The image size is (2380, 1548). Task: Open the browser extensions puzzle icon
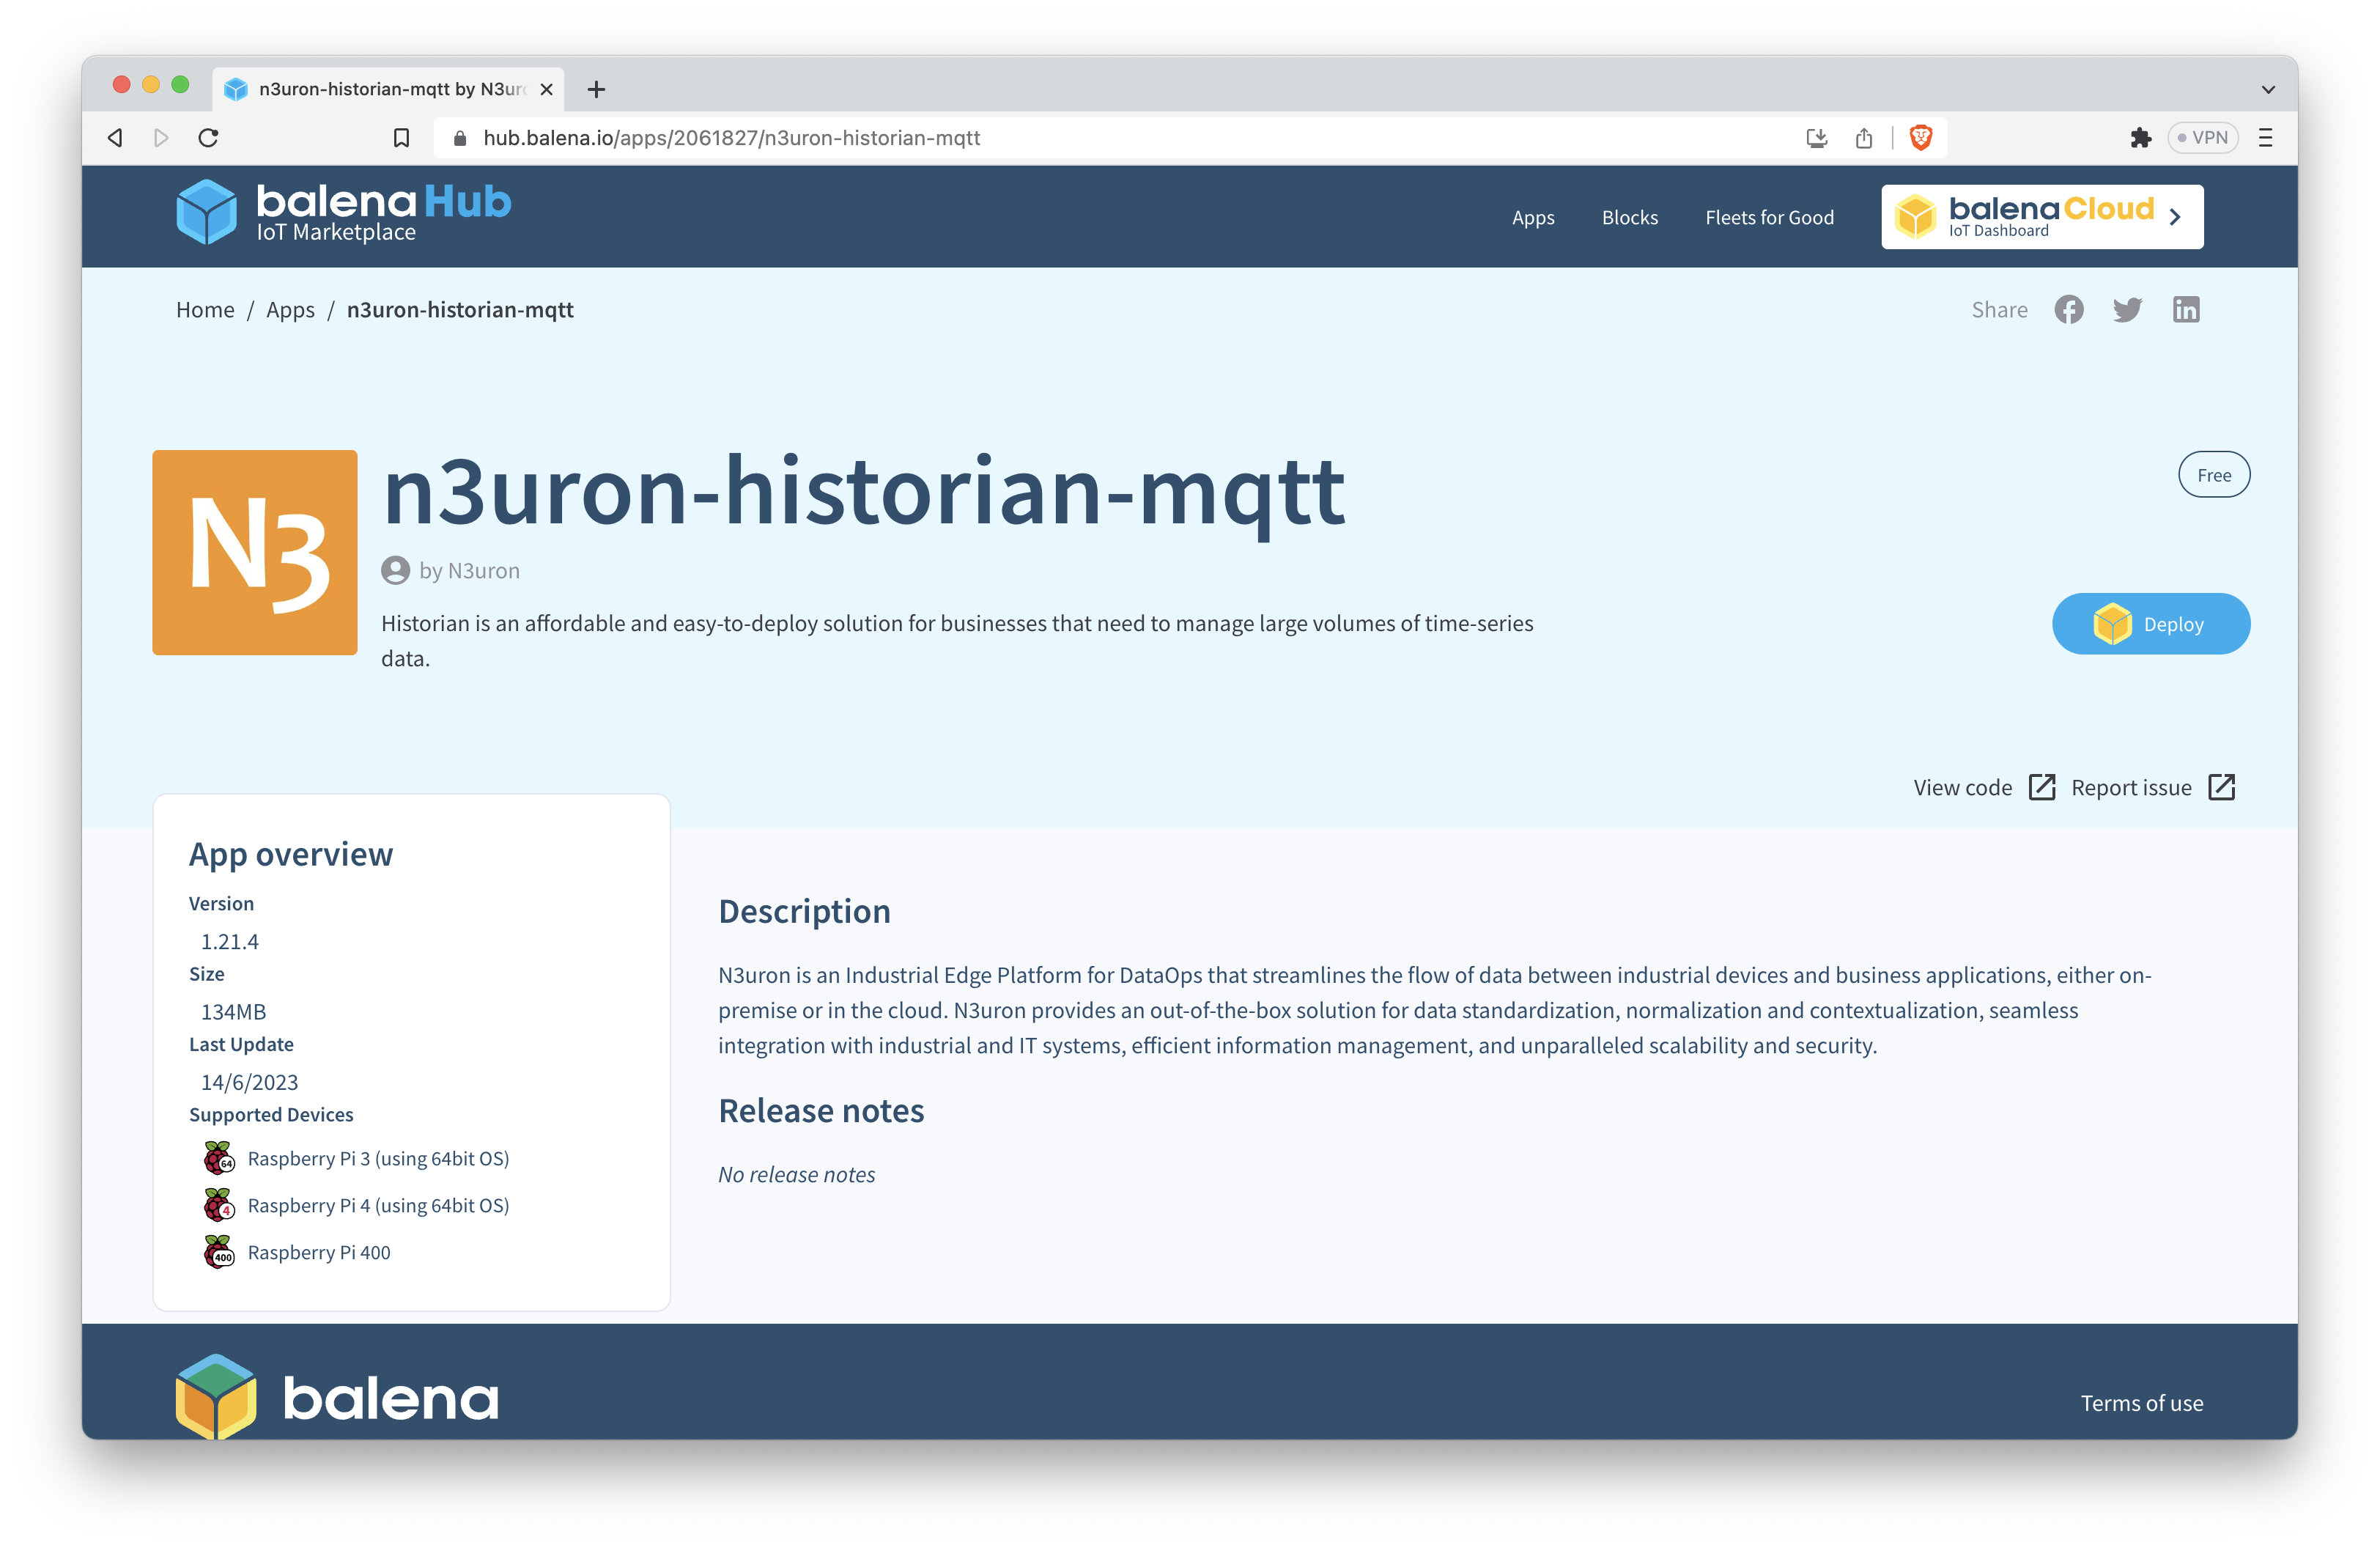[2140, 138]
